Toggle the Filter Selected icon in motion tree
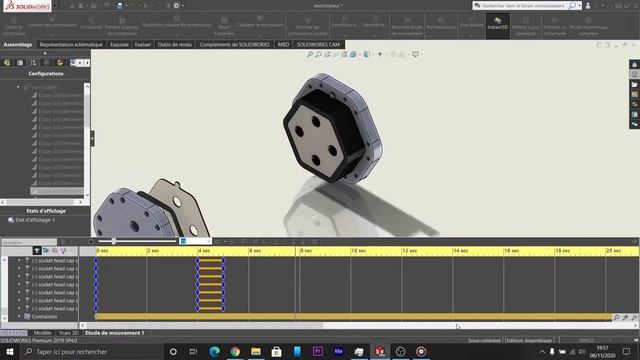The width and height of the screenshot is (640, 360). coord(64,250)
